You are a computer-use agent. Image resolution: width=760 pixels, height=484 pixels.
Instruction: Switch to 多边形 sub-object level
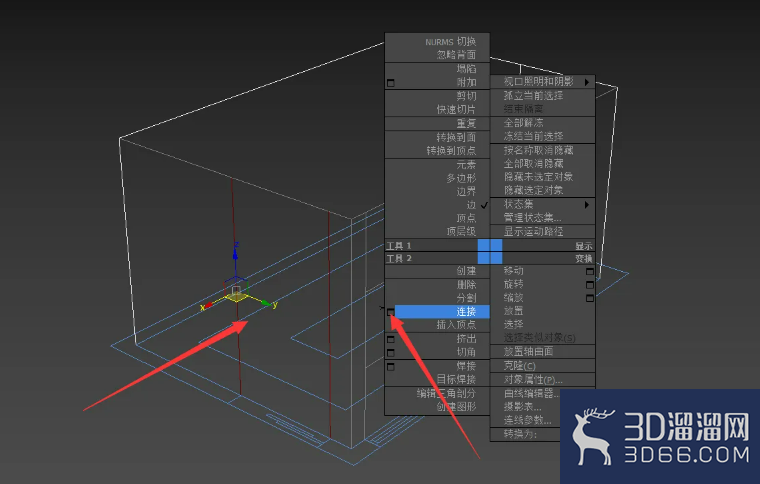pyautogui.click(x=461, y=178)
